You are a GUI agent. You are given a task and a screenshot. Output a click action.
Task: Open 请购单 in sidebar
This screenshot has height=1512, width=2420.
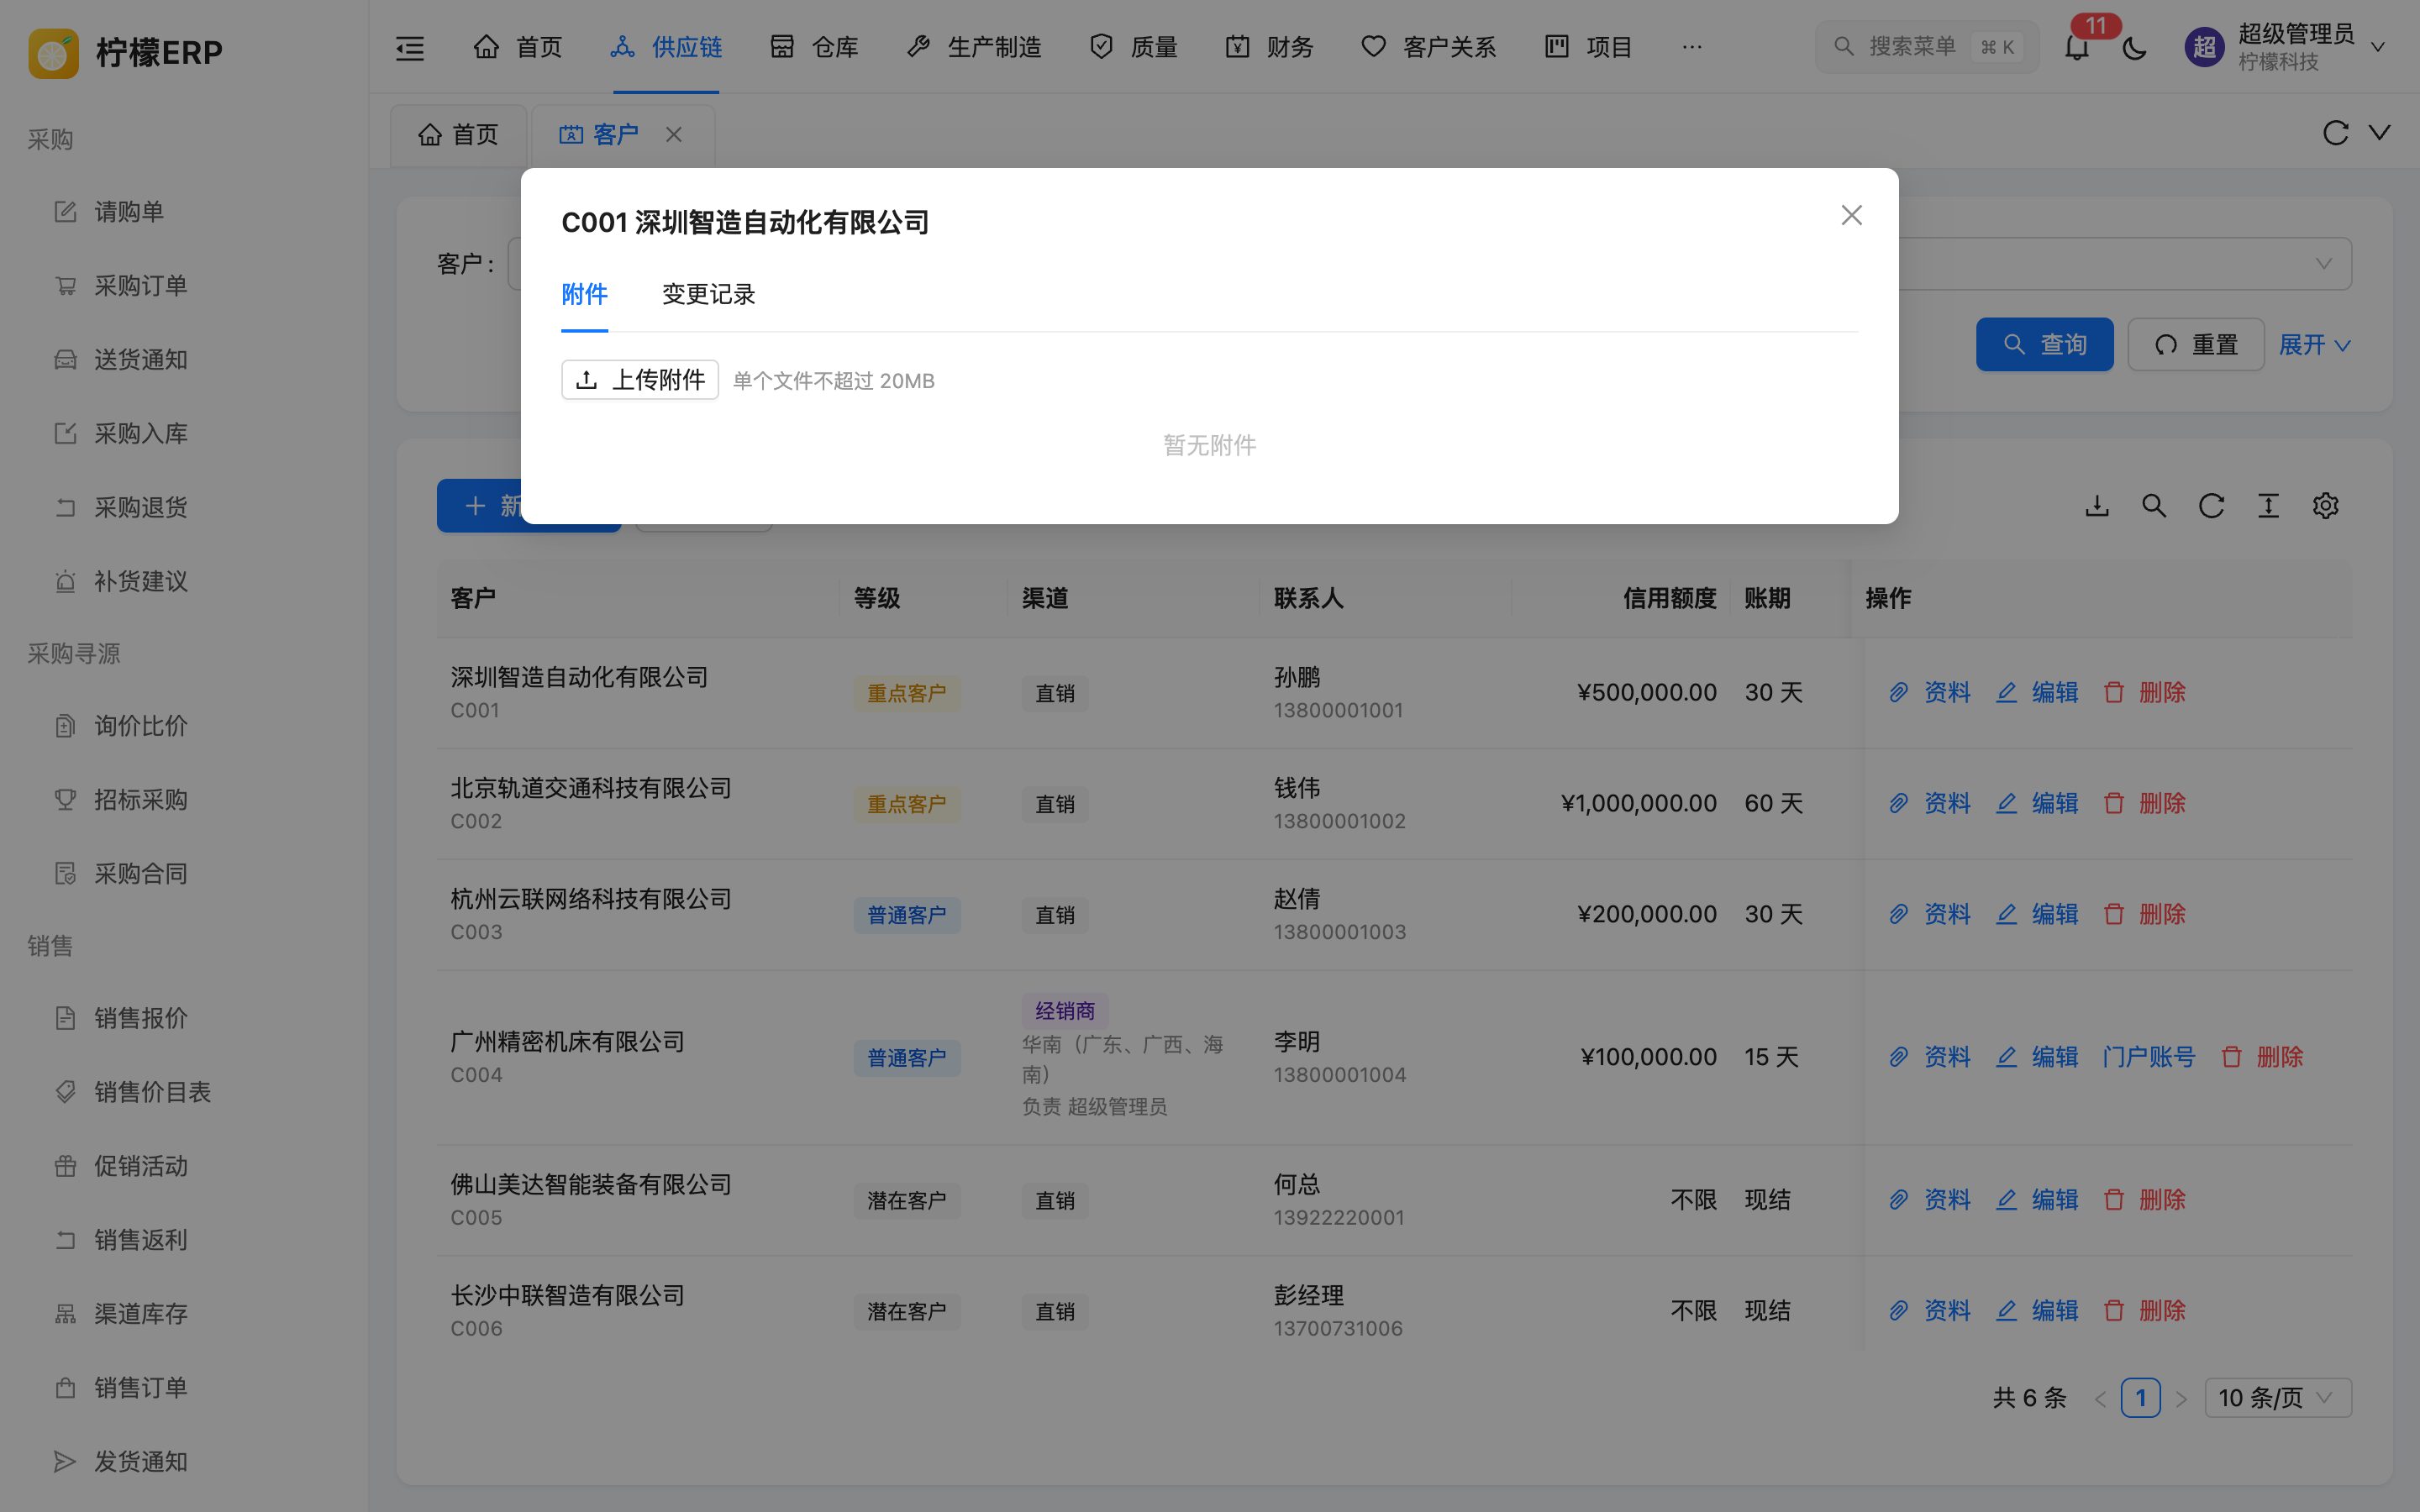coord(128,212)
